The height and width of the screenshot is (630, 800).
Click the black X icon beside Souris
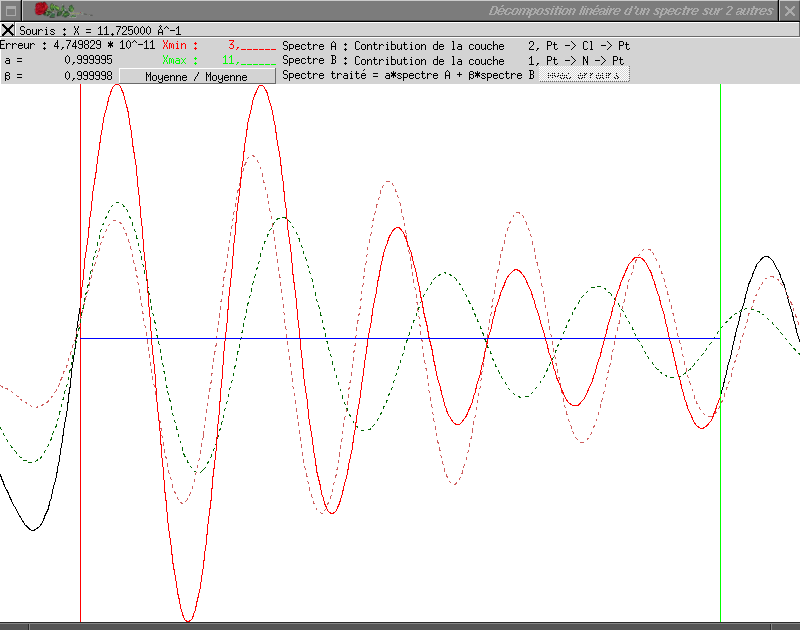[8, 30]
